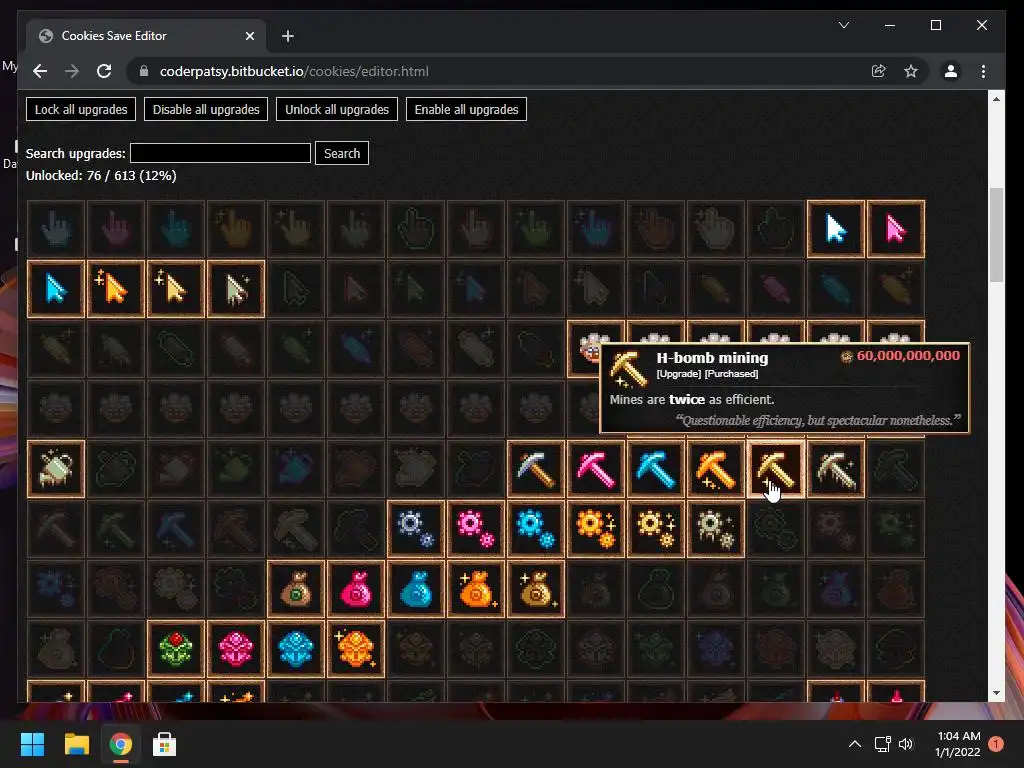Go back to previous page

[40, 71]
